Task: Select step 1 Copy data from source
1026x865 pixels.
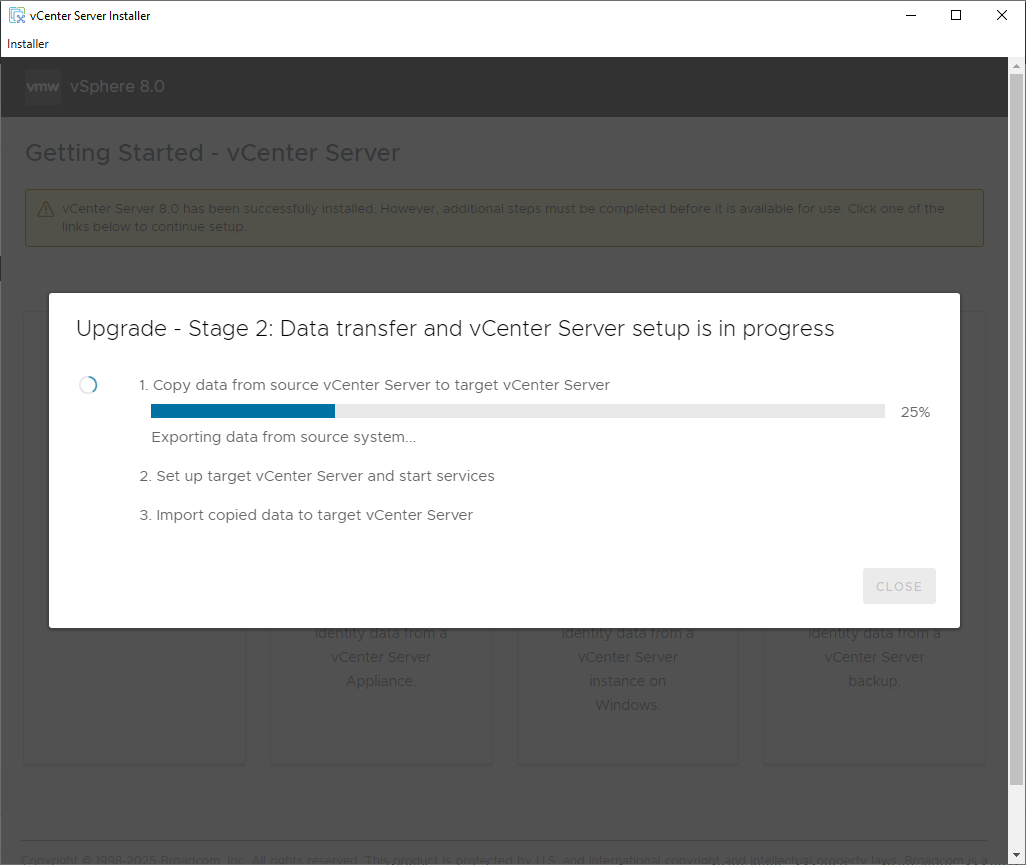Action: pos(374,385)
